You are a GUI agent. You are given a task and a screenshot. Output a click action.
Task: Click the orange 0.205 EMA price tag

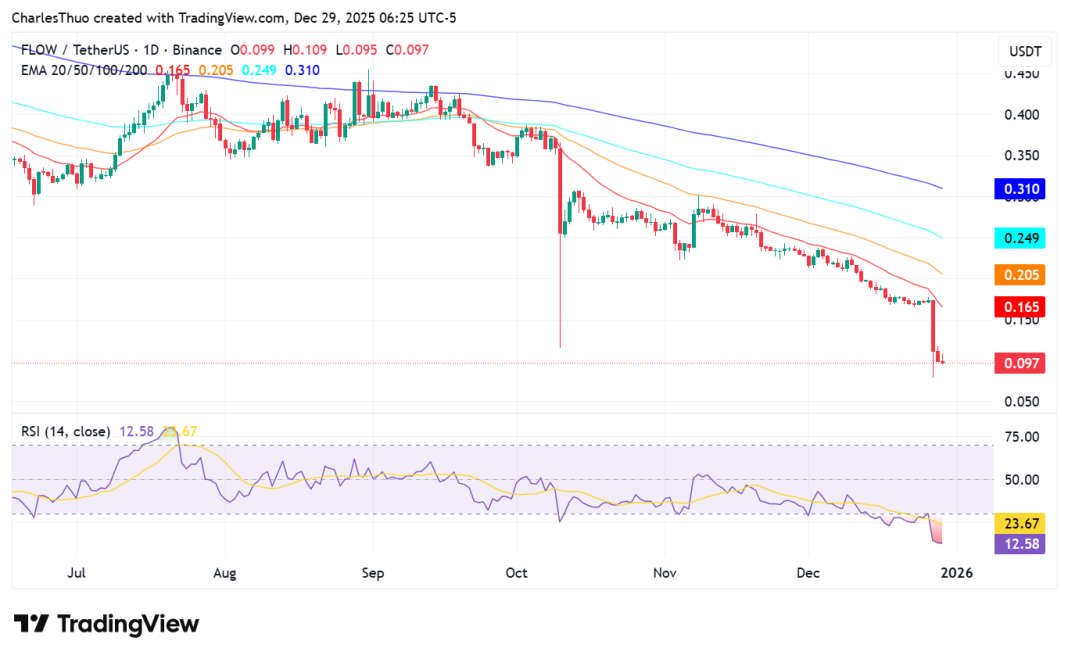click(1020, 274)
